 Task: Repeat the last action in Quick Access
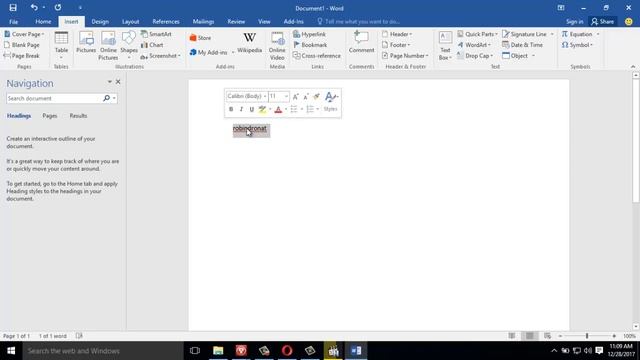pyautogui.click(x=58, y=8)
